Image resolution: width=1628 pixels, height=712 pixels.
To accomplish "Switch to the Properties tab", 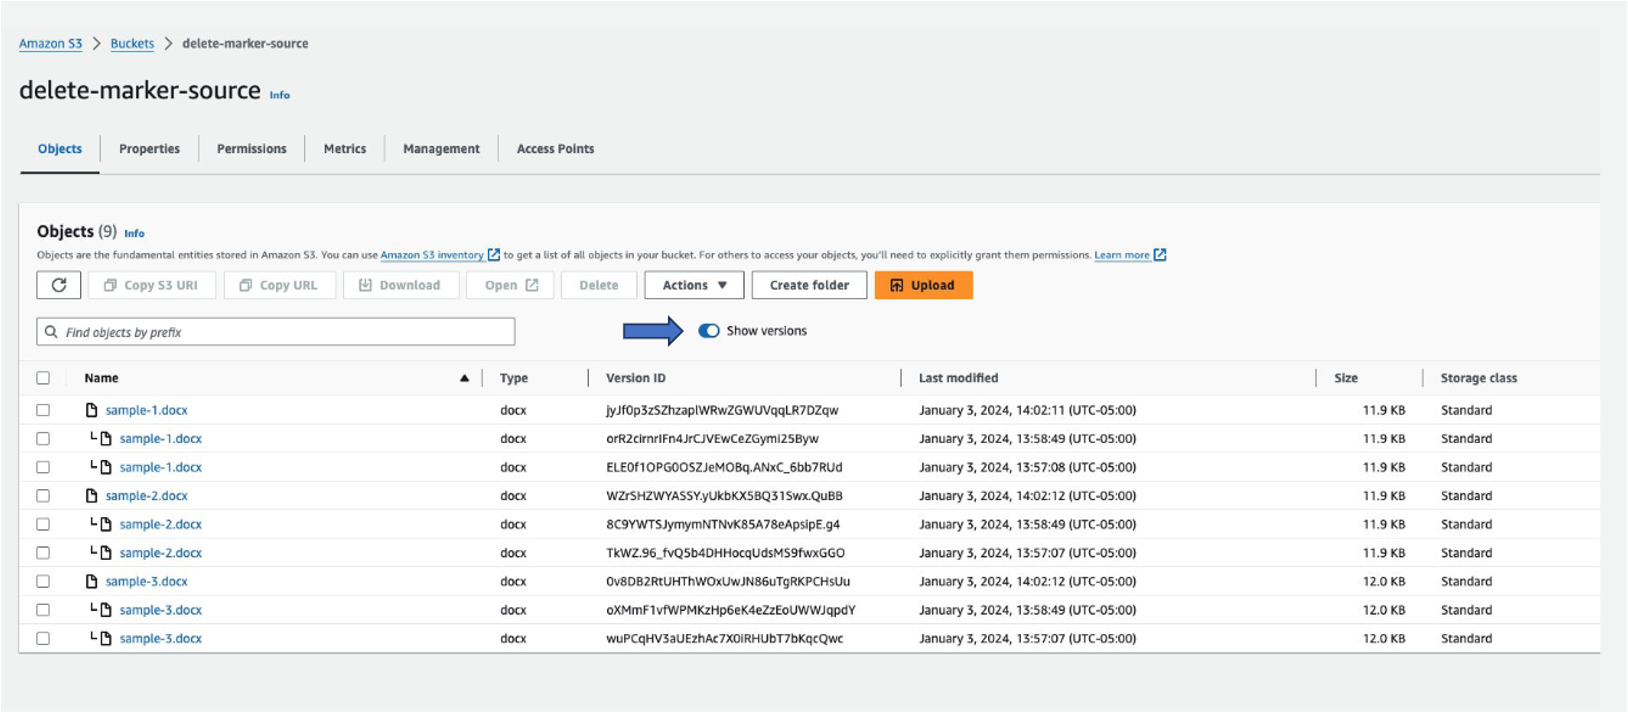I will [x=149, y=149].
